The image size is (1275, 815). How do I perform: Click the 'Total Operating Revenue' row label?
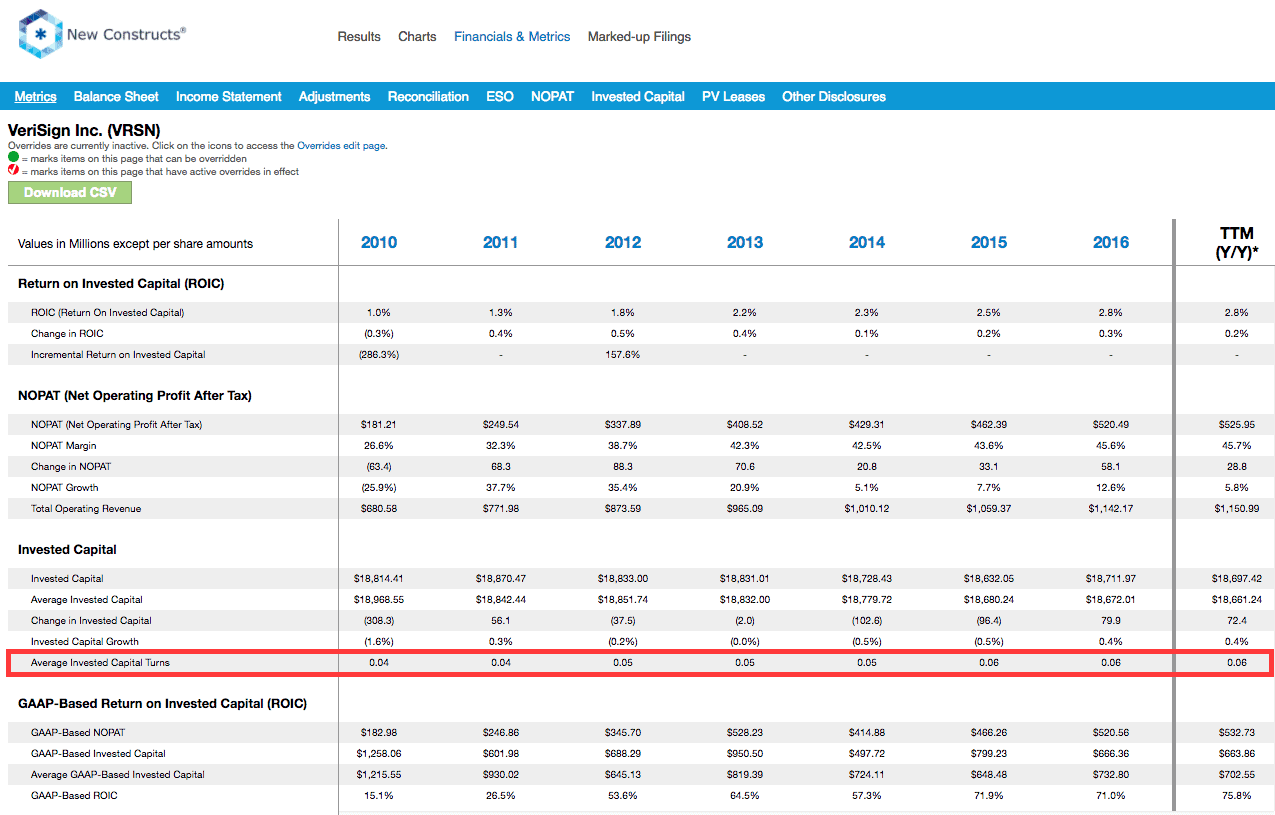pos(86,509)
